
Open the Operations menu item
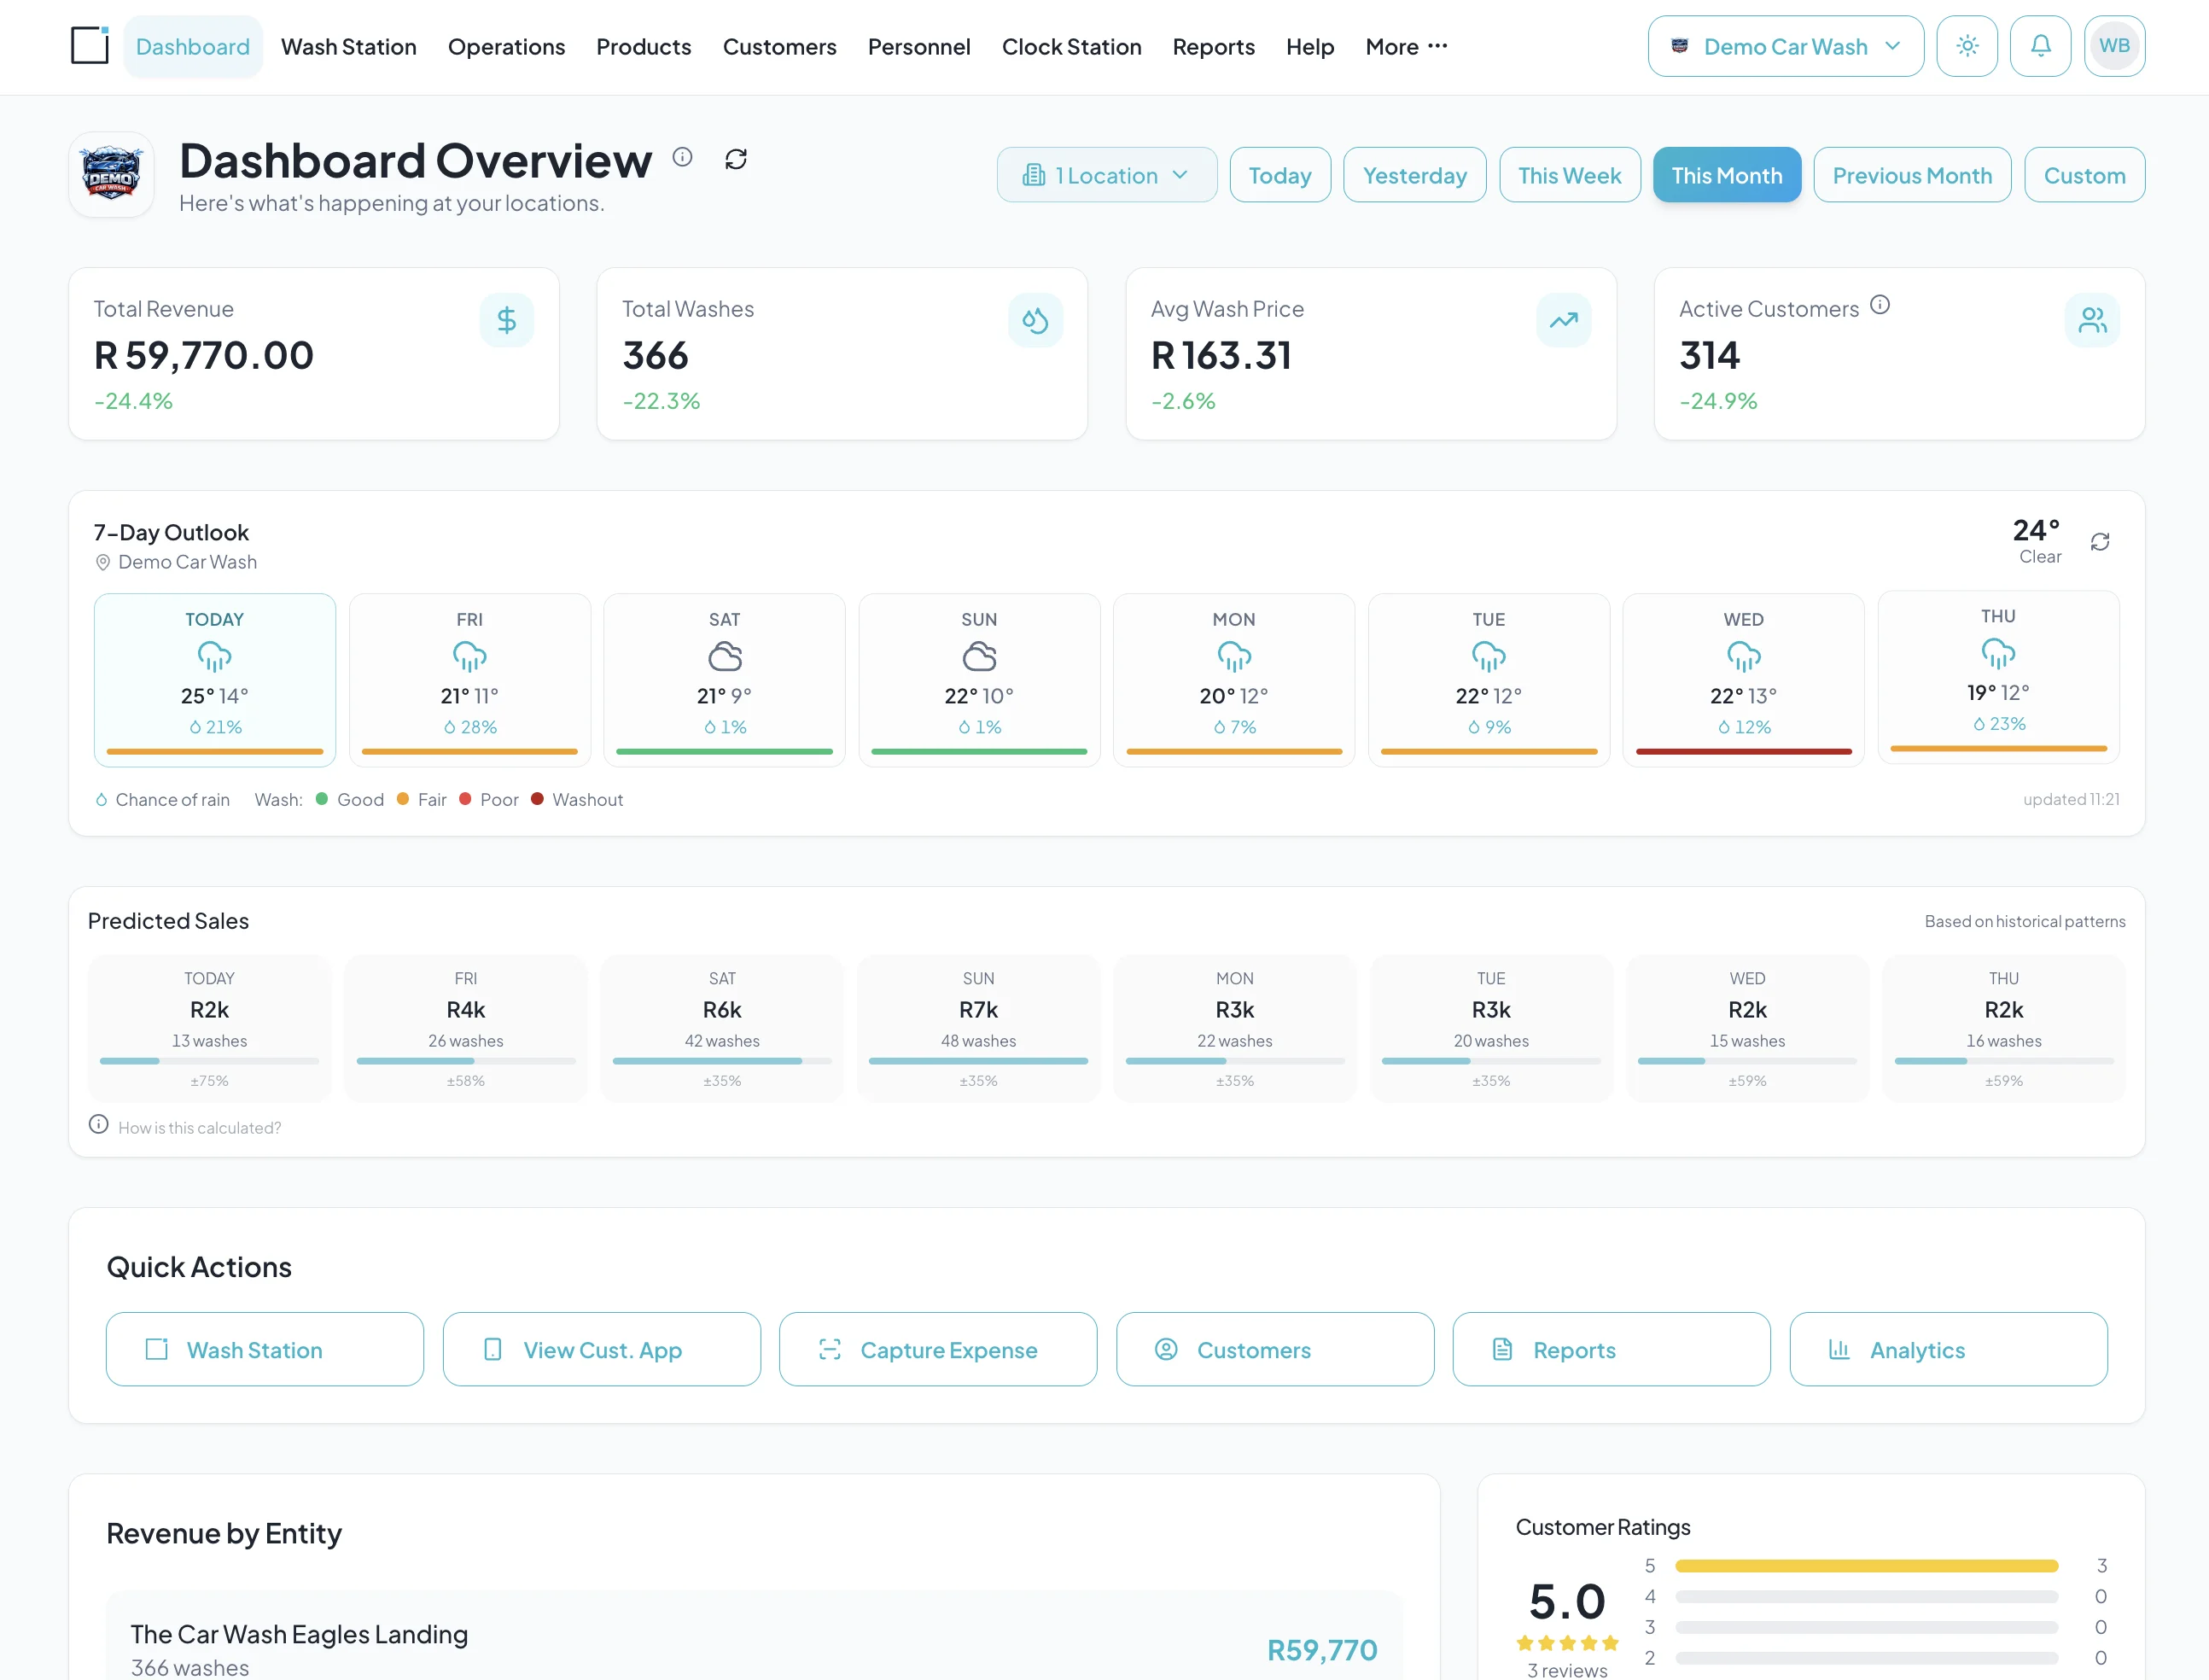pyautogui.click(x=506, y=46)
